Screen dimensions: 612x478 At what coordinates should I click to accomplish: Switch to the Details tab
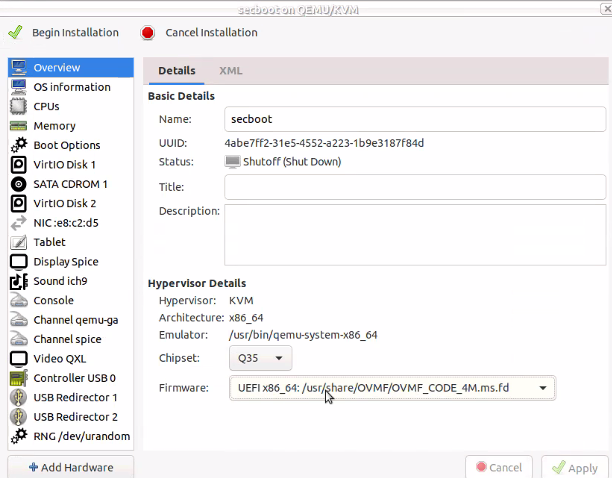coord(176,71)
